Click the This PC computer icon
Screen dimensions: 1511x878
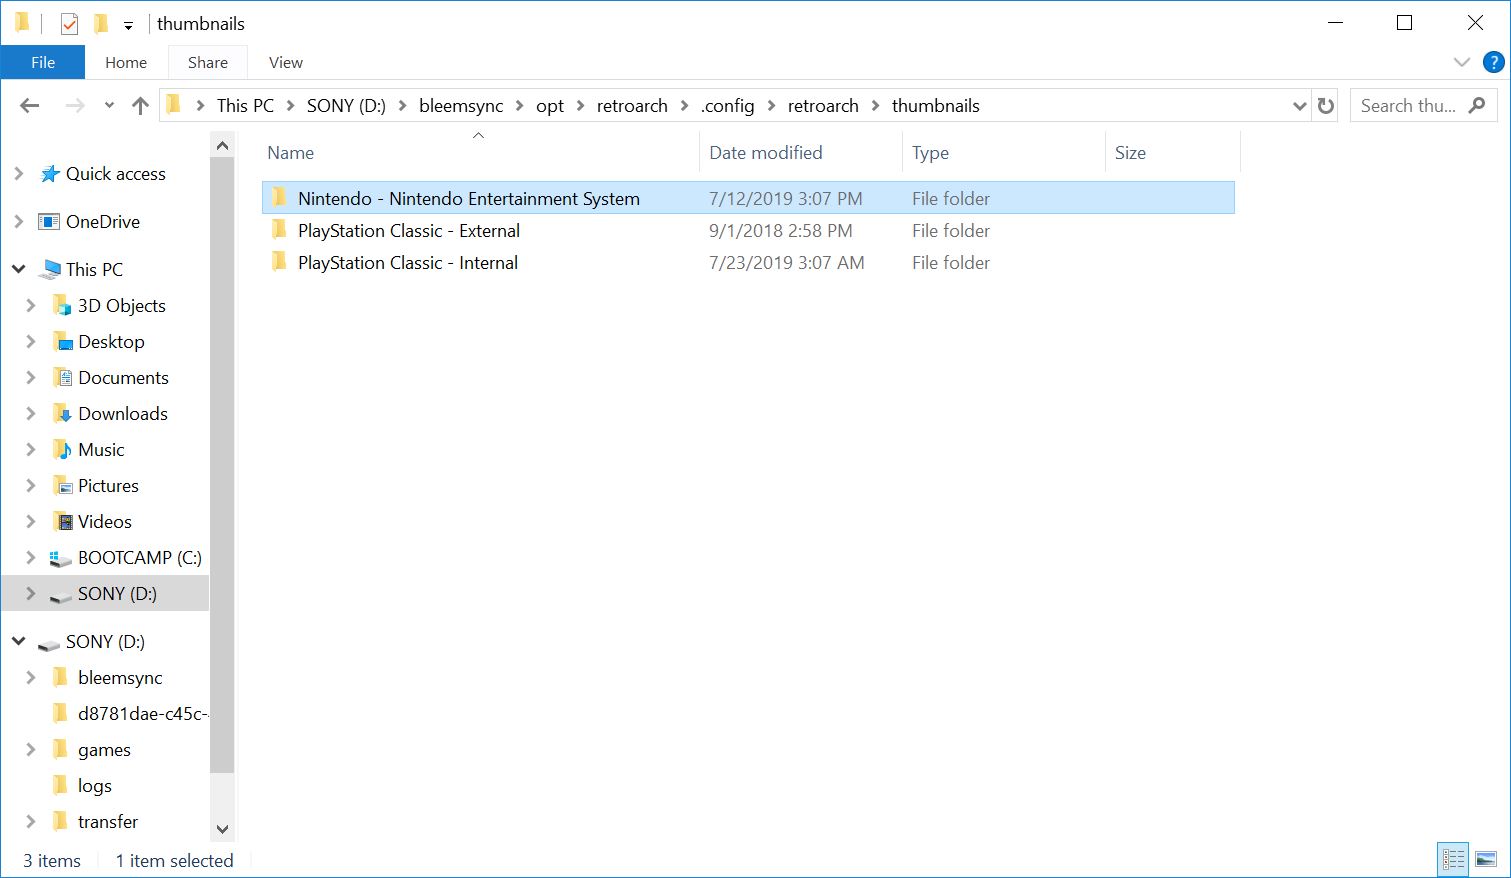point(49,270)
